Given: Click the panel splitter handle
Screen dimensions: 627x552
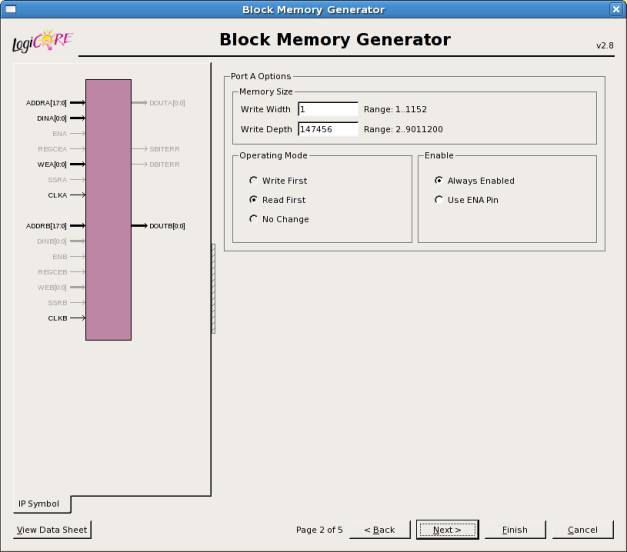Looking at the screenshot, I should pyautogui.click(x=213, y=289).
